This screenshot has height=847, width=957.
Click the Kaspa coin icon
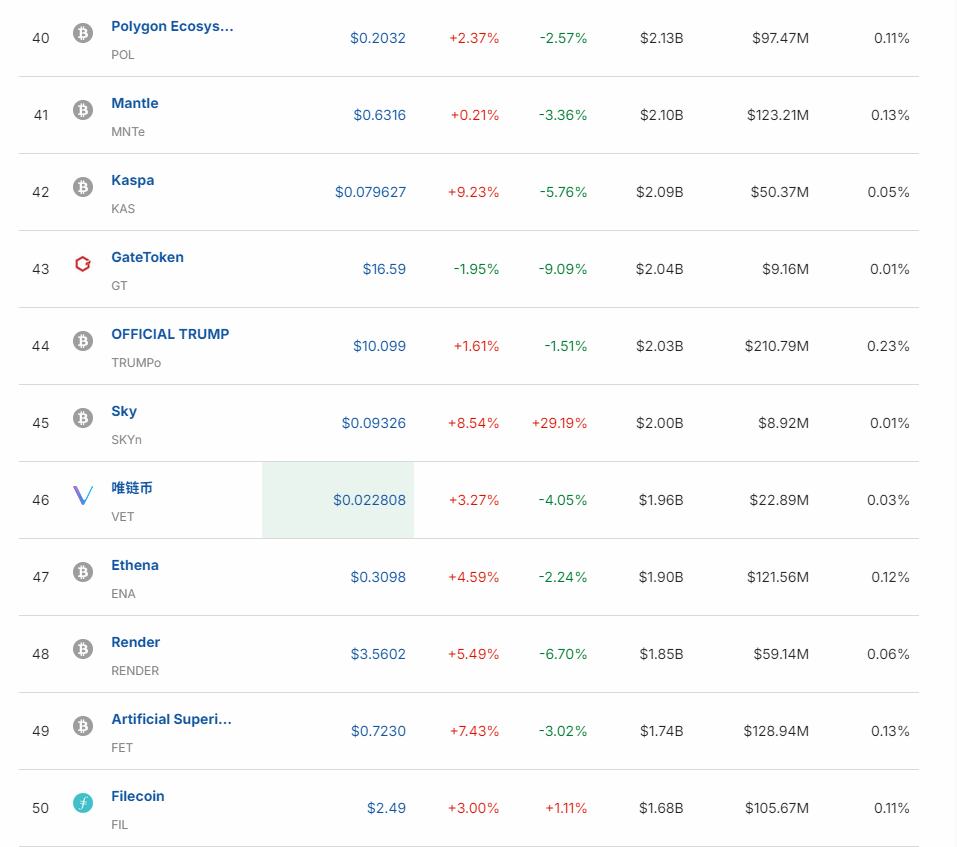tap(83, 187)
